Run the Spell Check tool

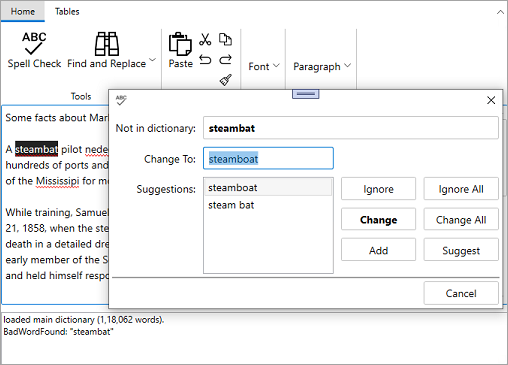(34, 49)
